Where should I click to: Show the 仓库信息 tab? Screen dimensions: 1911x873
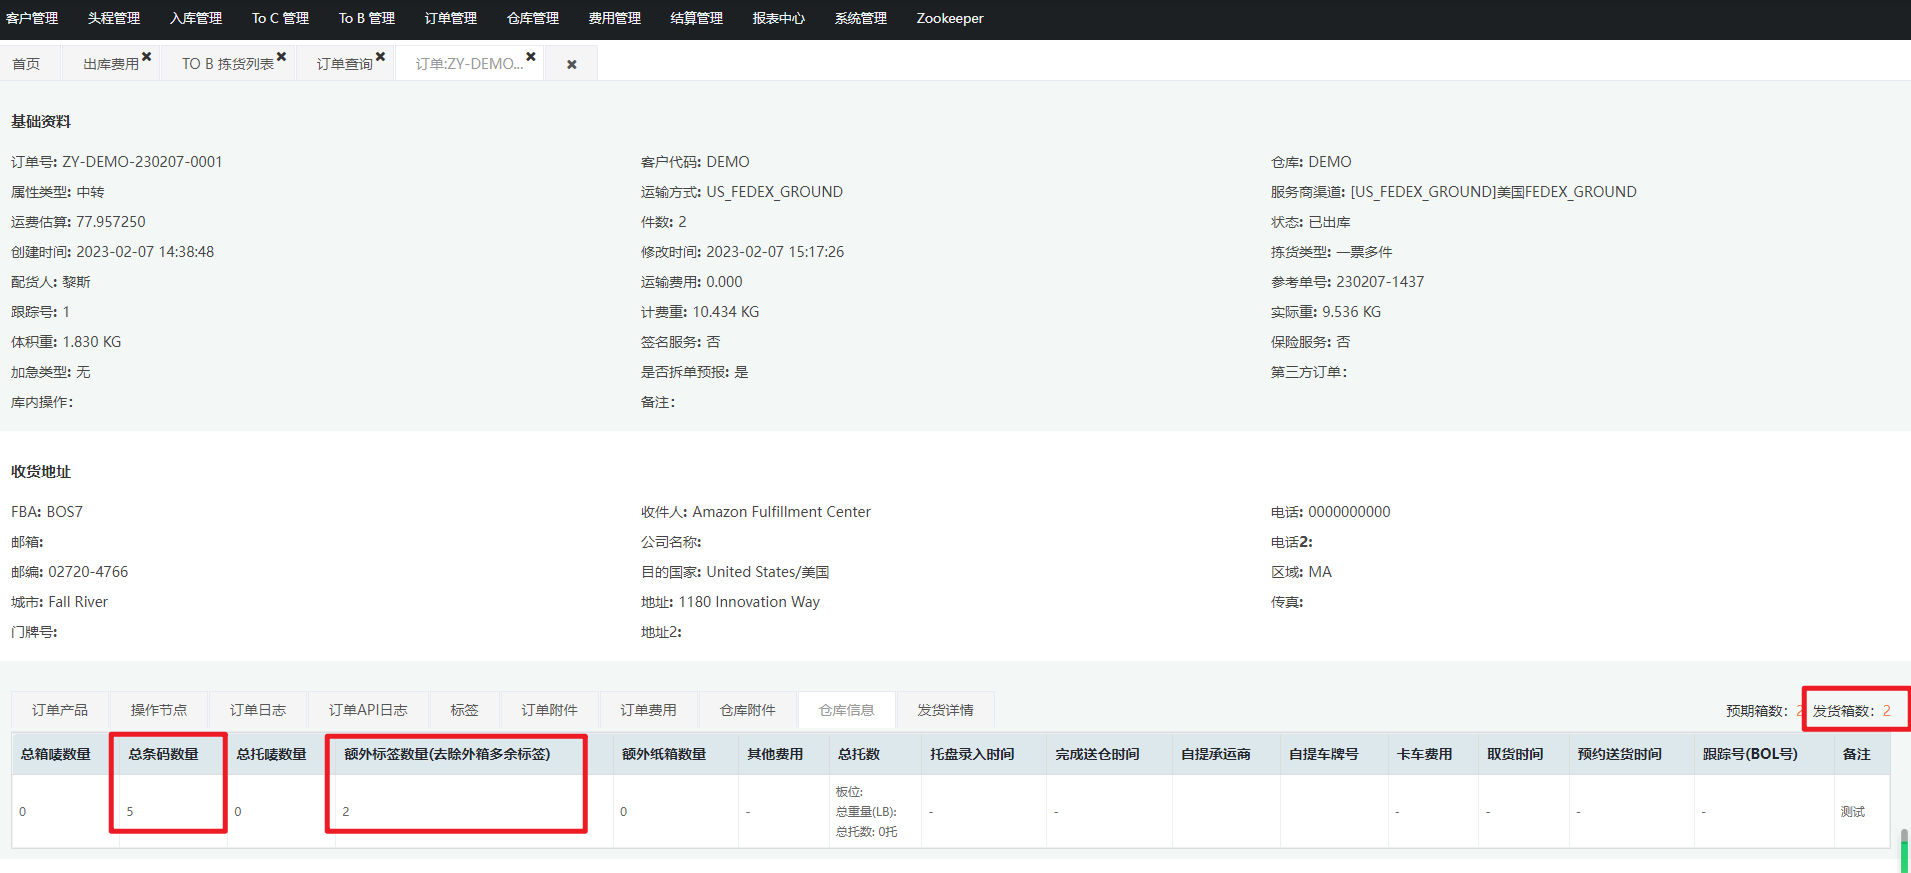847,710
